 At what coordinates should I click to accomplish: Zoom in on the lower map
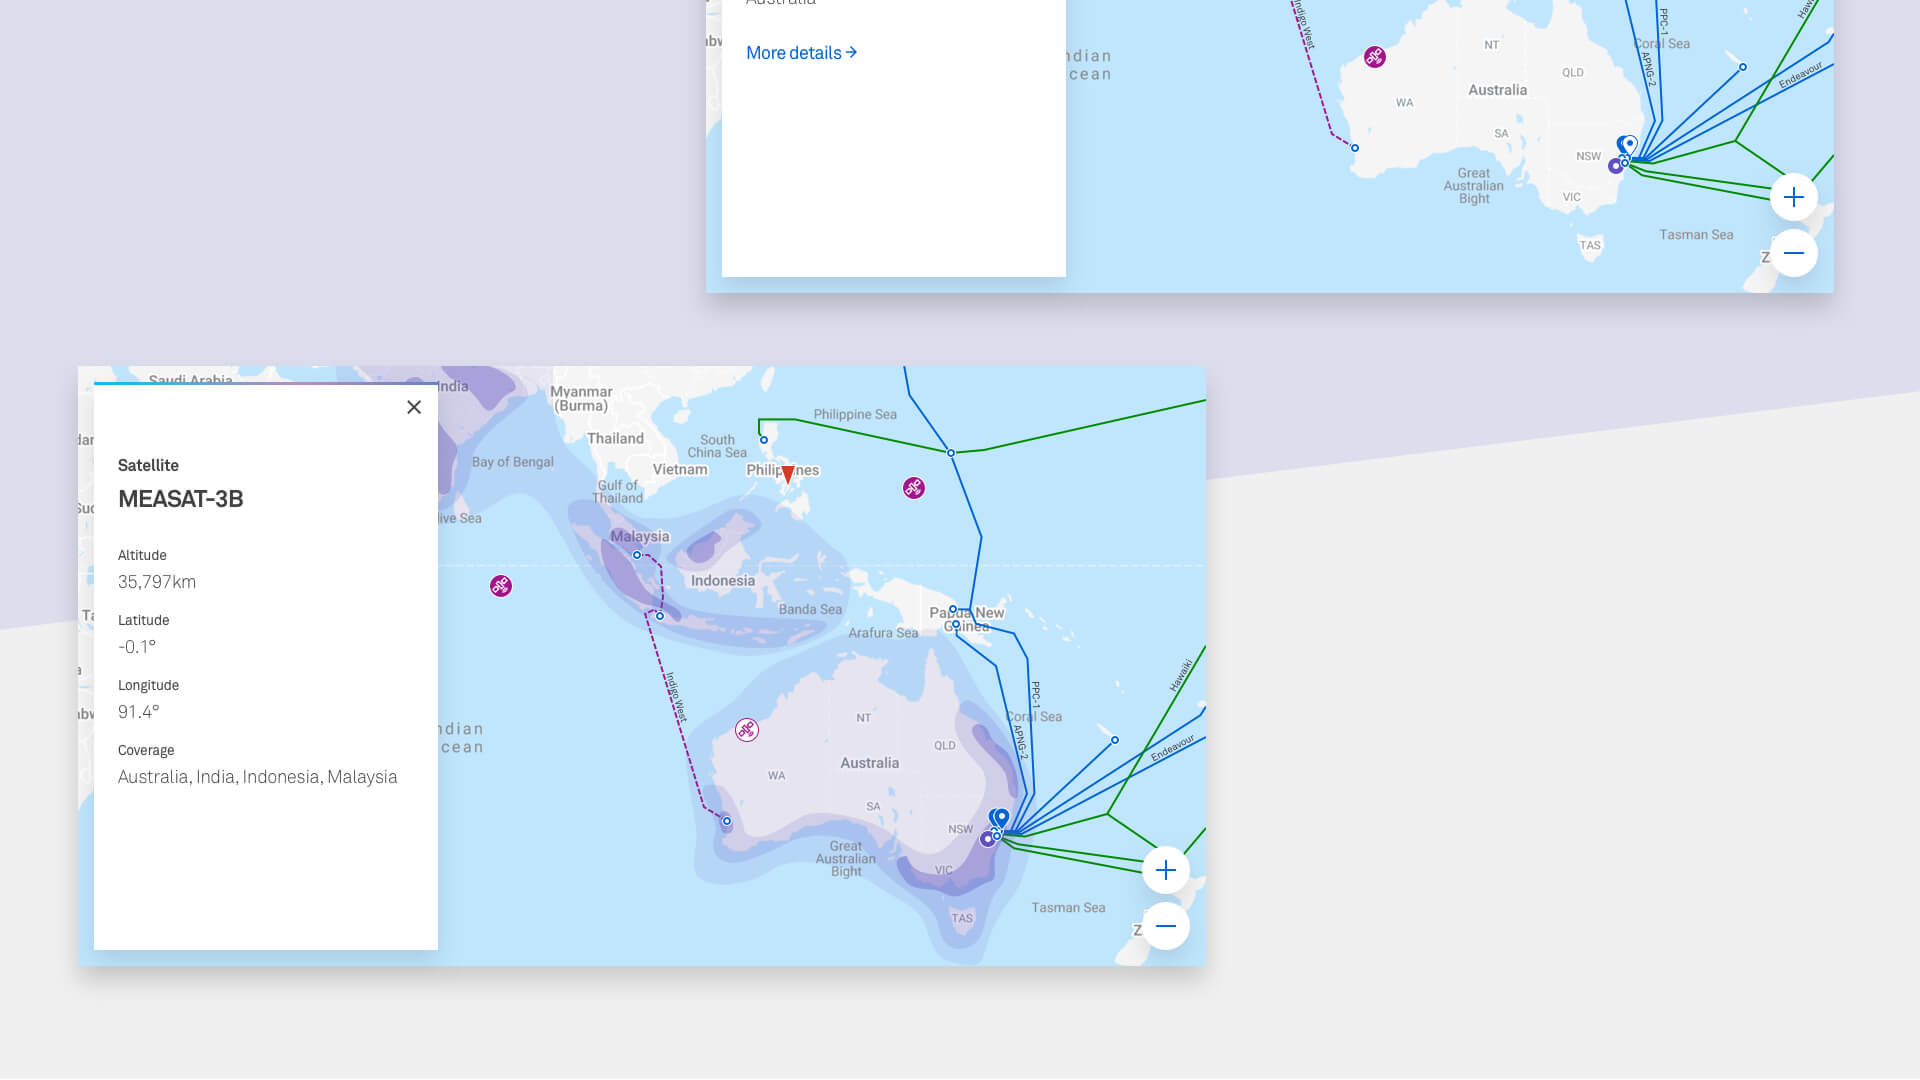click(x=1166, y=870)
